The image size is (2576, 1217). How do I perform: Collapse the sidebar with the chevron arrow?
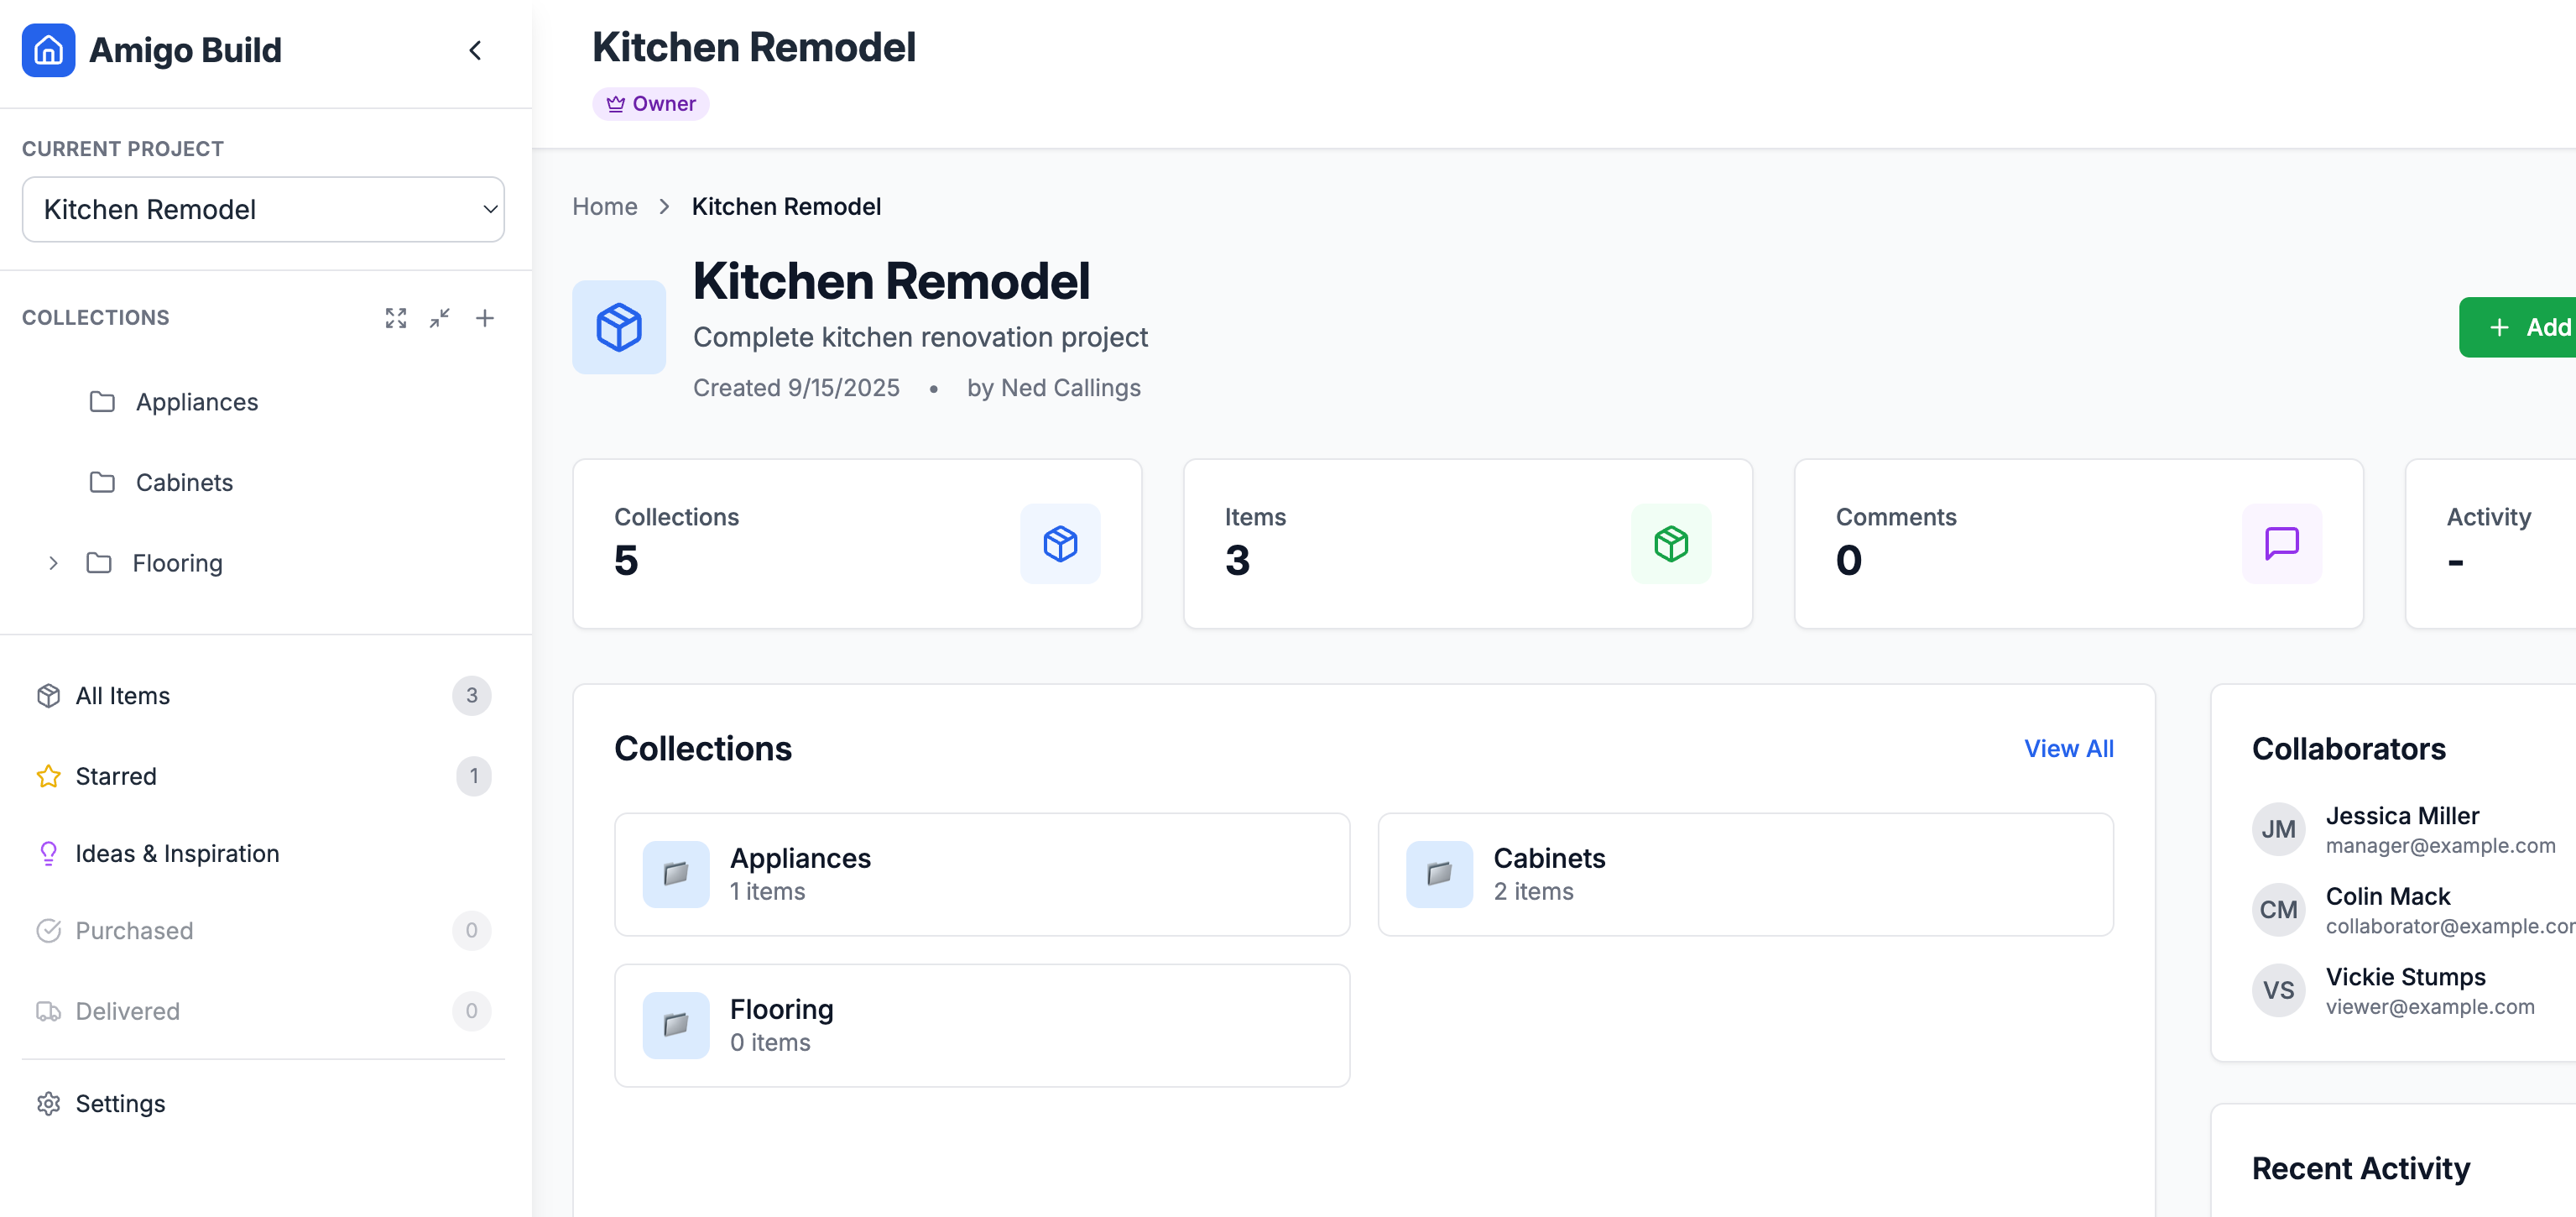point(475,50)
